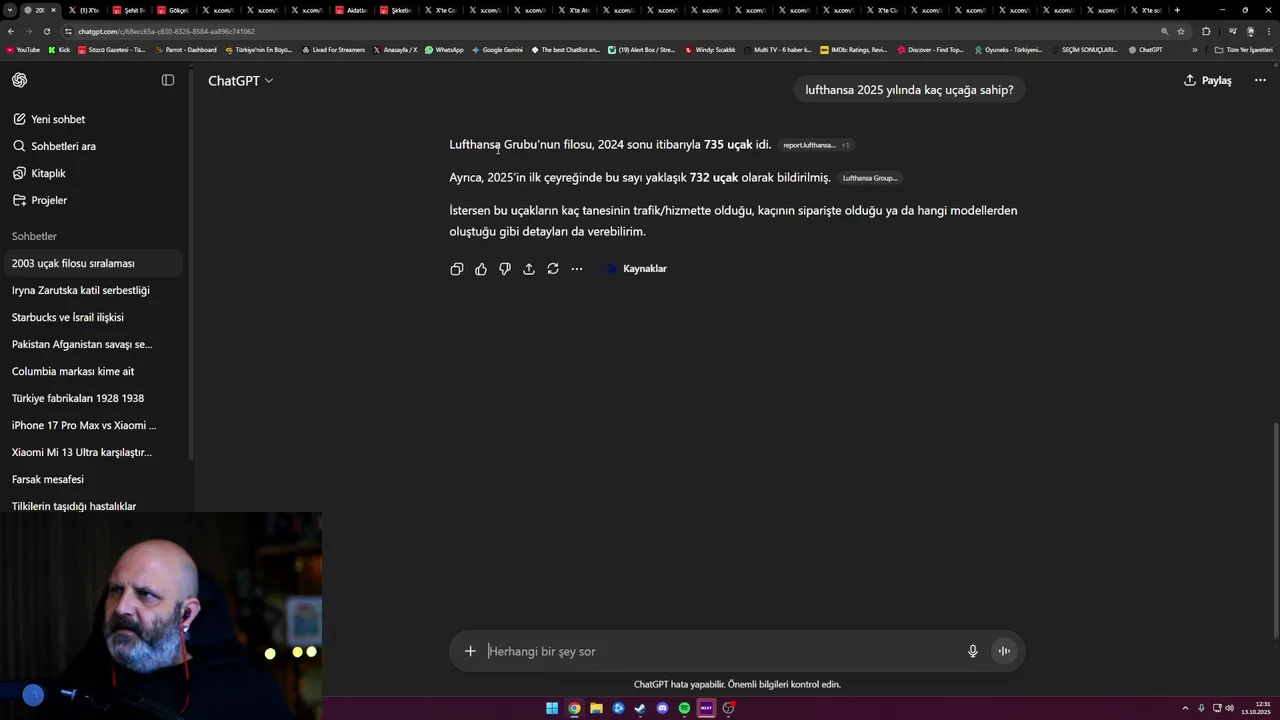Image resolution: width=1280 pixels, height=720 pixels.
Task: Open Projeler in the sidebar
Action: (40, 200)
